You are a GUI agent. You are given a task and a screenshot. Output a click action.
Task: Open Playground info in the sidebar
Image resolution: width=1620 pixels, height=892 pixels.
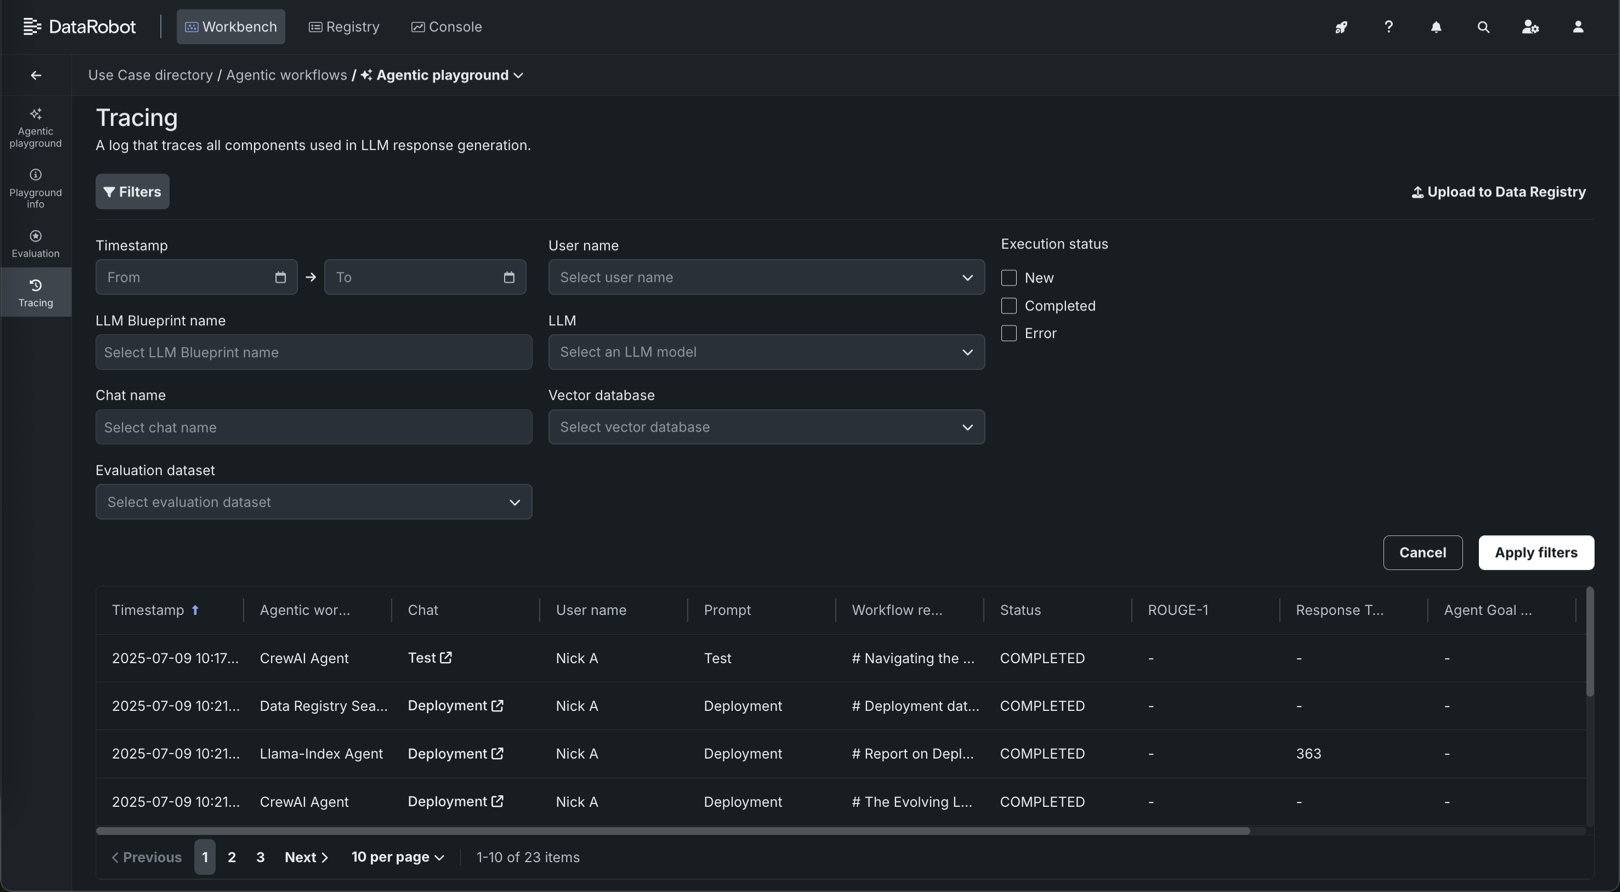tap(36, 188)
